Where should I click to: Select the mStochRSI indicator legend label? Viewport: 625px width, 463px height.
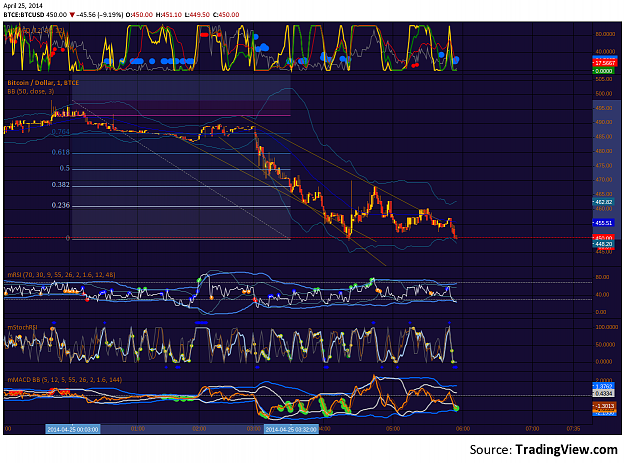23,327
